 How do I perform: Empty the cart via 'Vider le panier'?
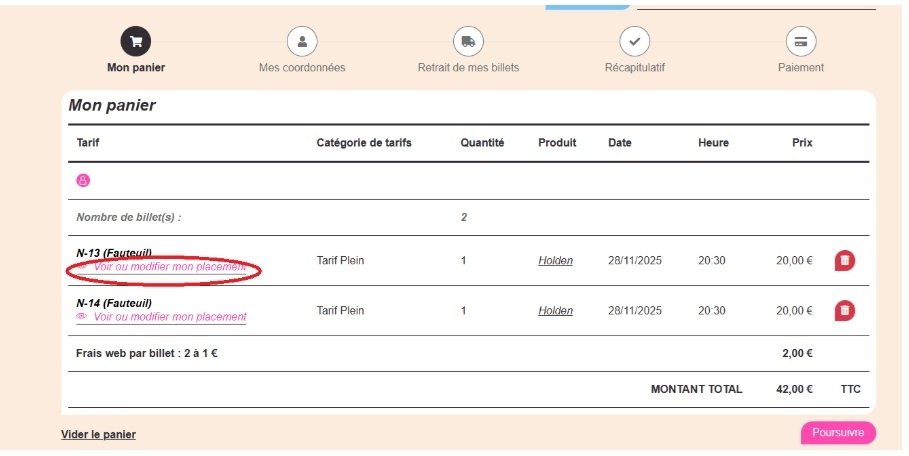pos(98,434)
